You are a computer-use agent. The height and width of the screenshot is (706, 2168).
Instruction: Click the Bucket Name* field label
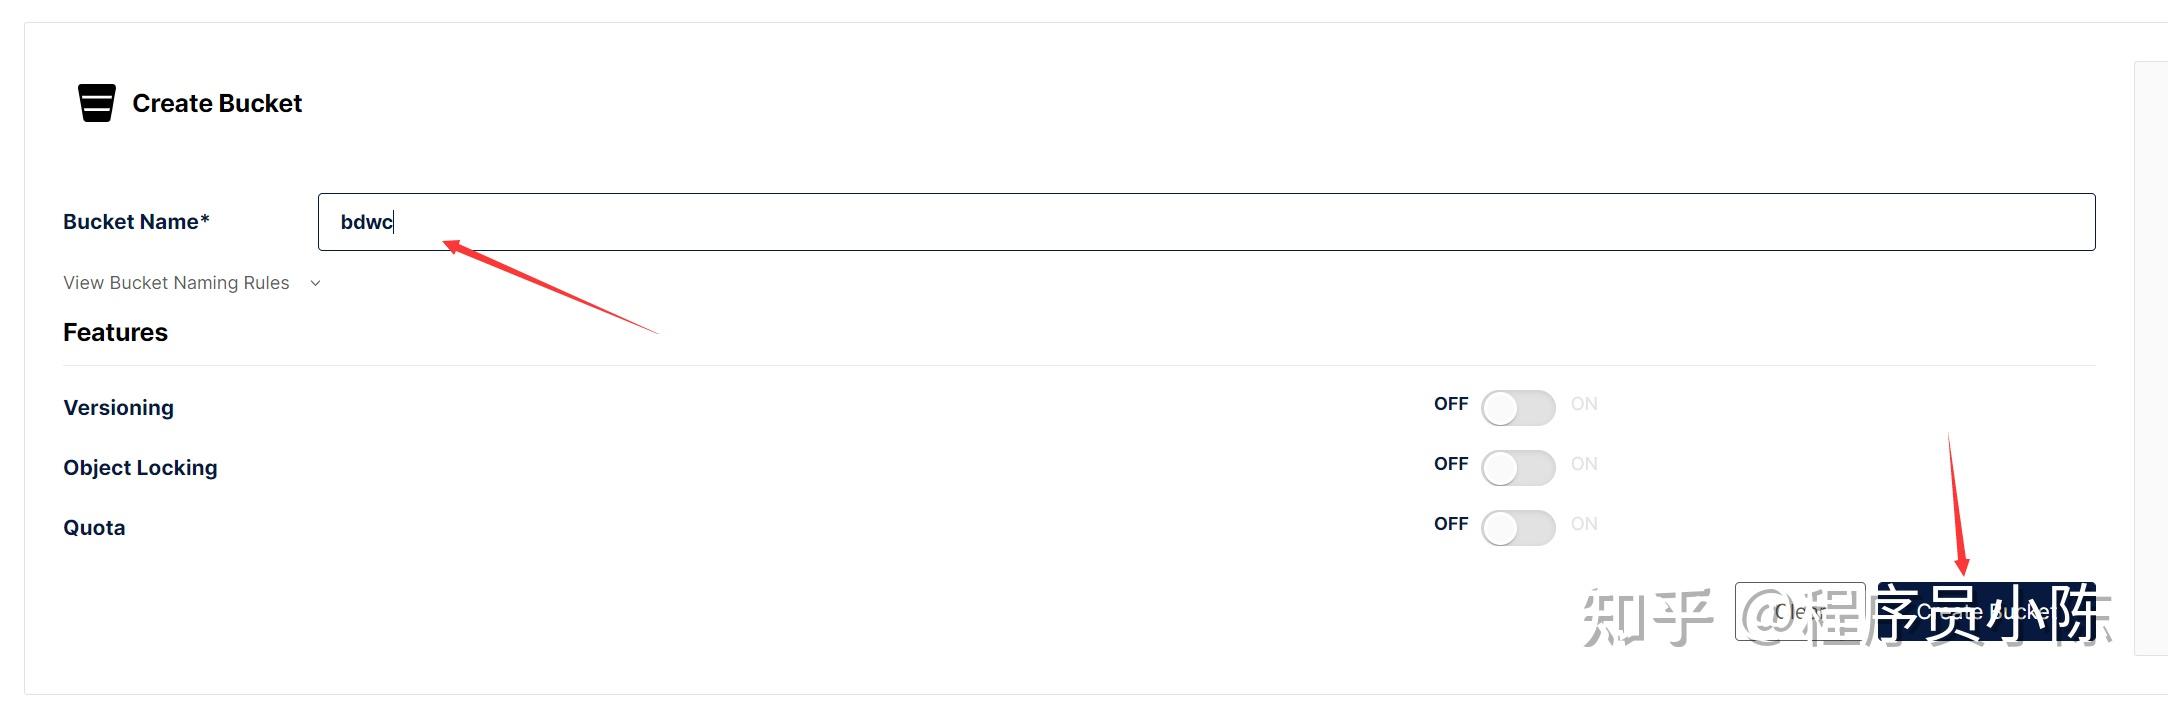click(136, 222)
